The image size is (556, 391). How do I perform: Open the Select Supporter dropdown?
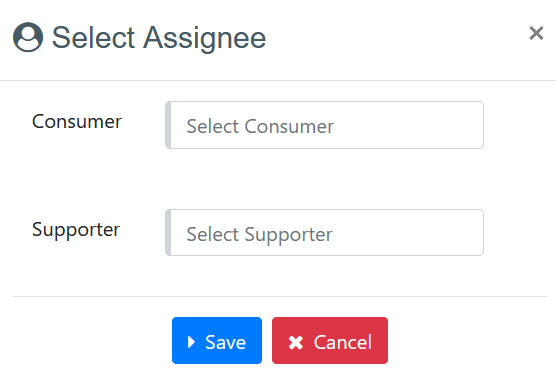324,233
